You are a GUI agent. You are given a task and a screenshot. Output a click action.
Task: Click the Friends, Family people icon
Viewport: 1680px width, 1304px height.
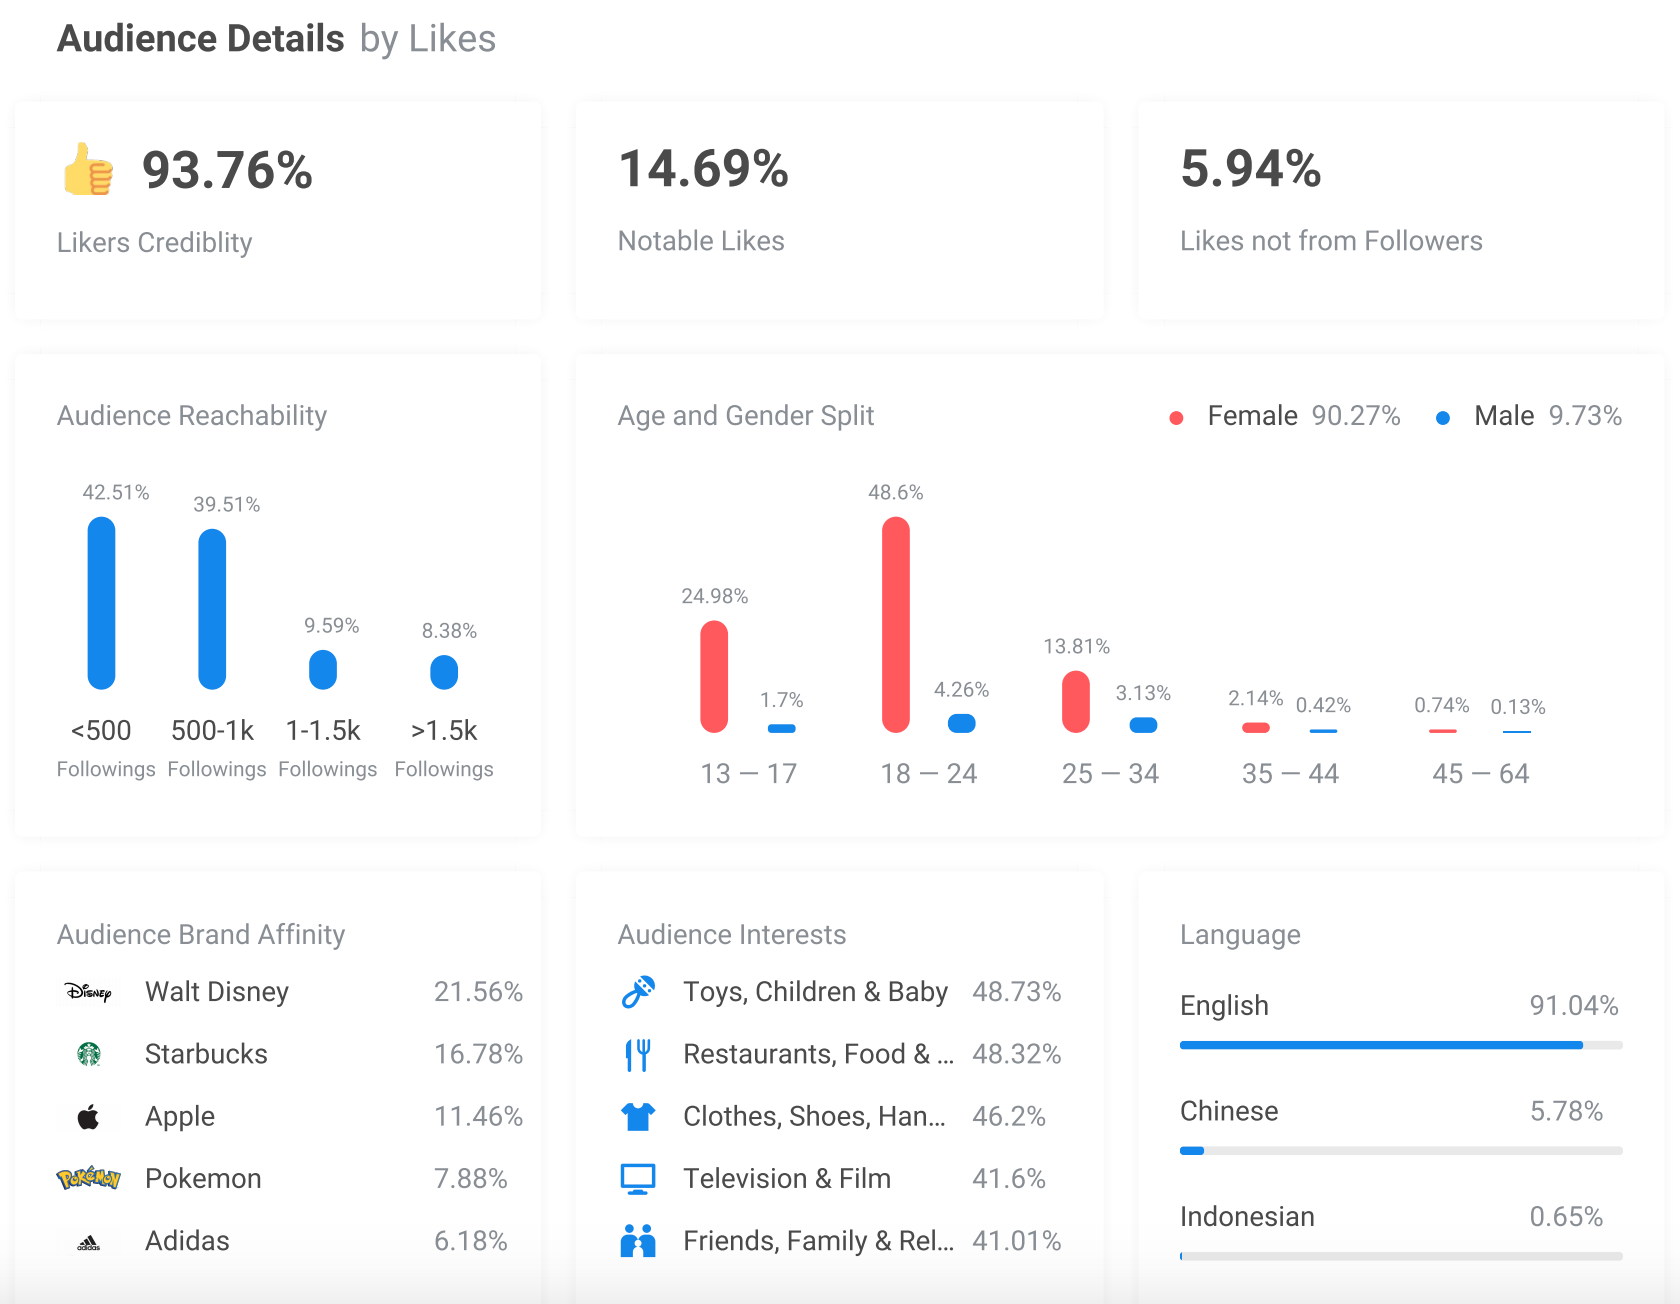(638, 1241)
